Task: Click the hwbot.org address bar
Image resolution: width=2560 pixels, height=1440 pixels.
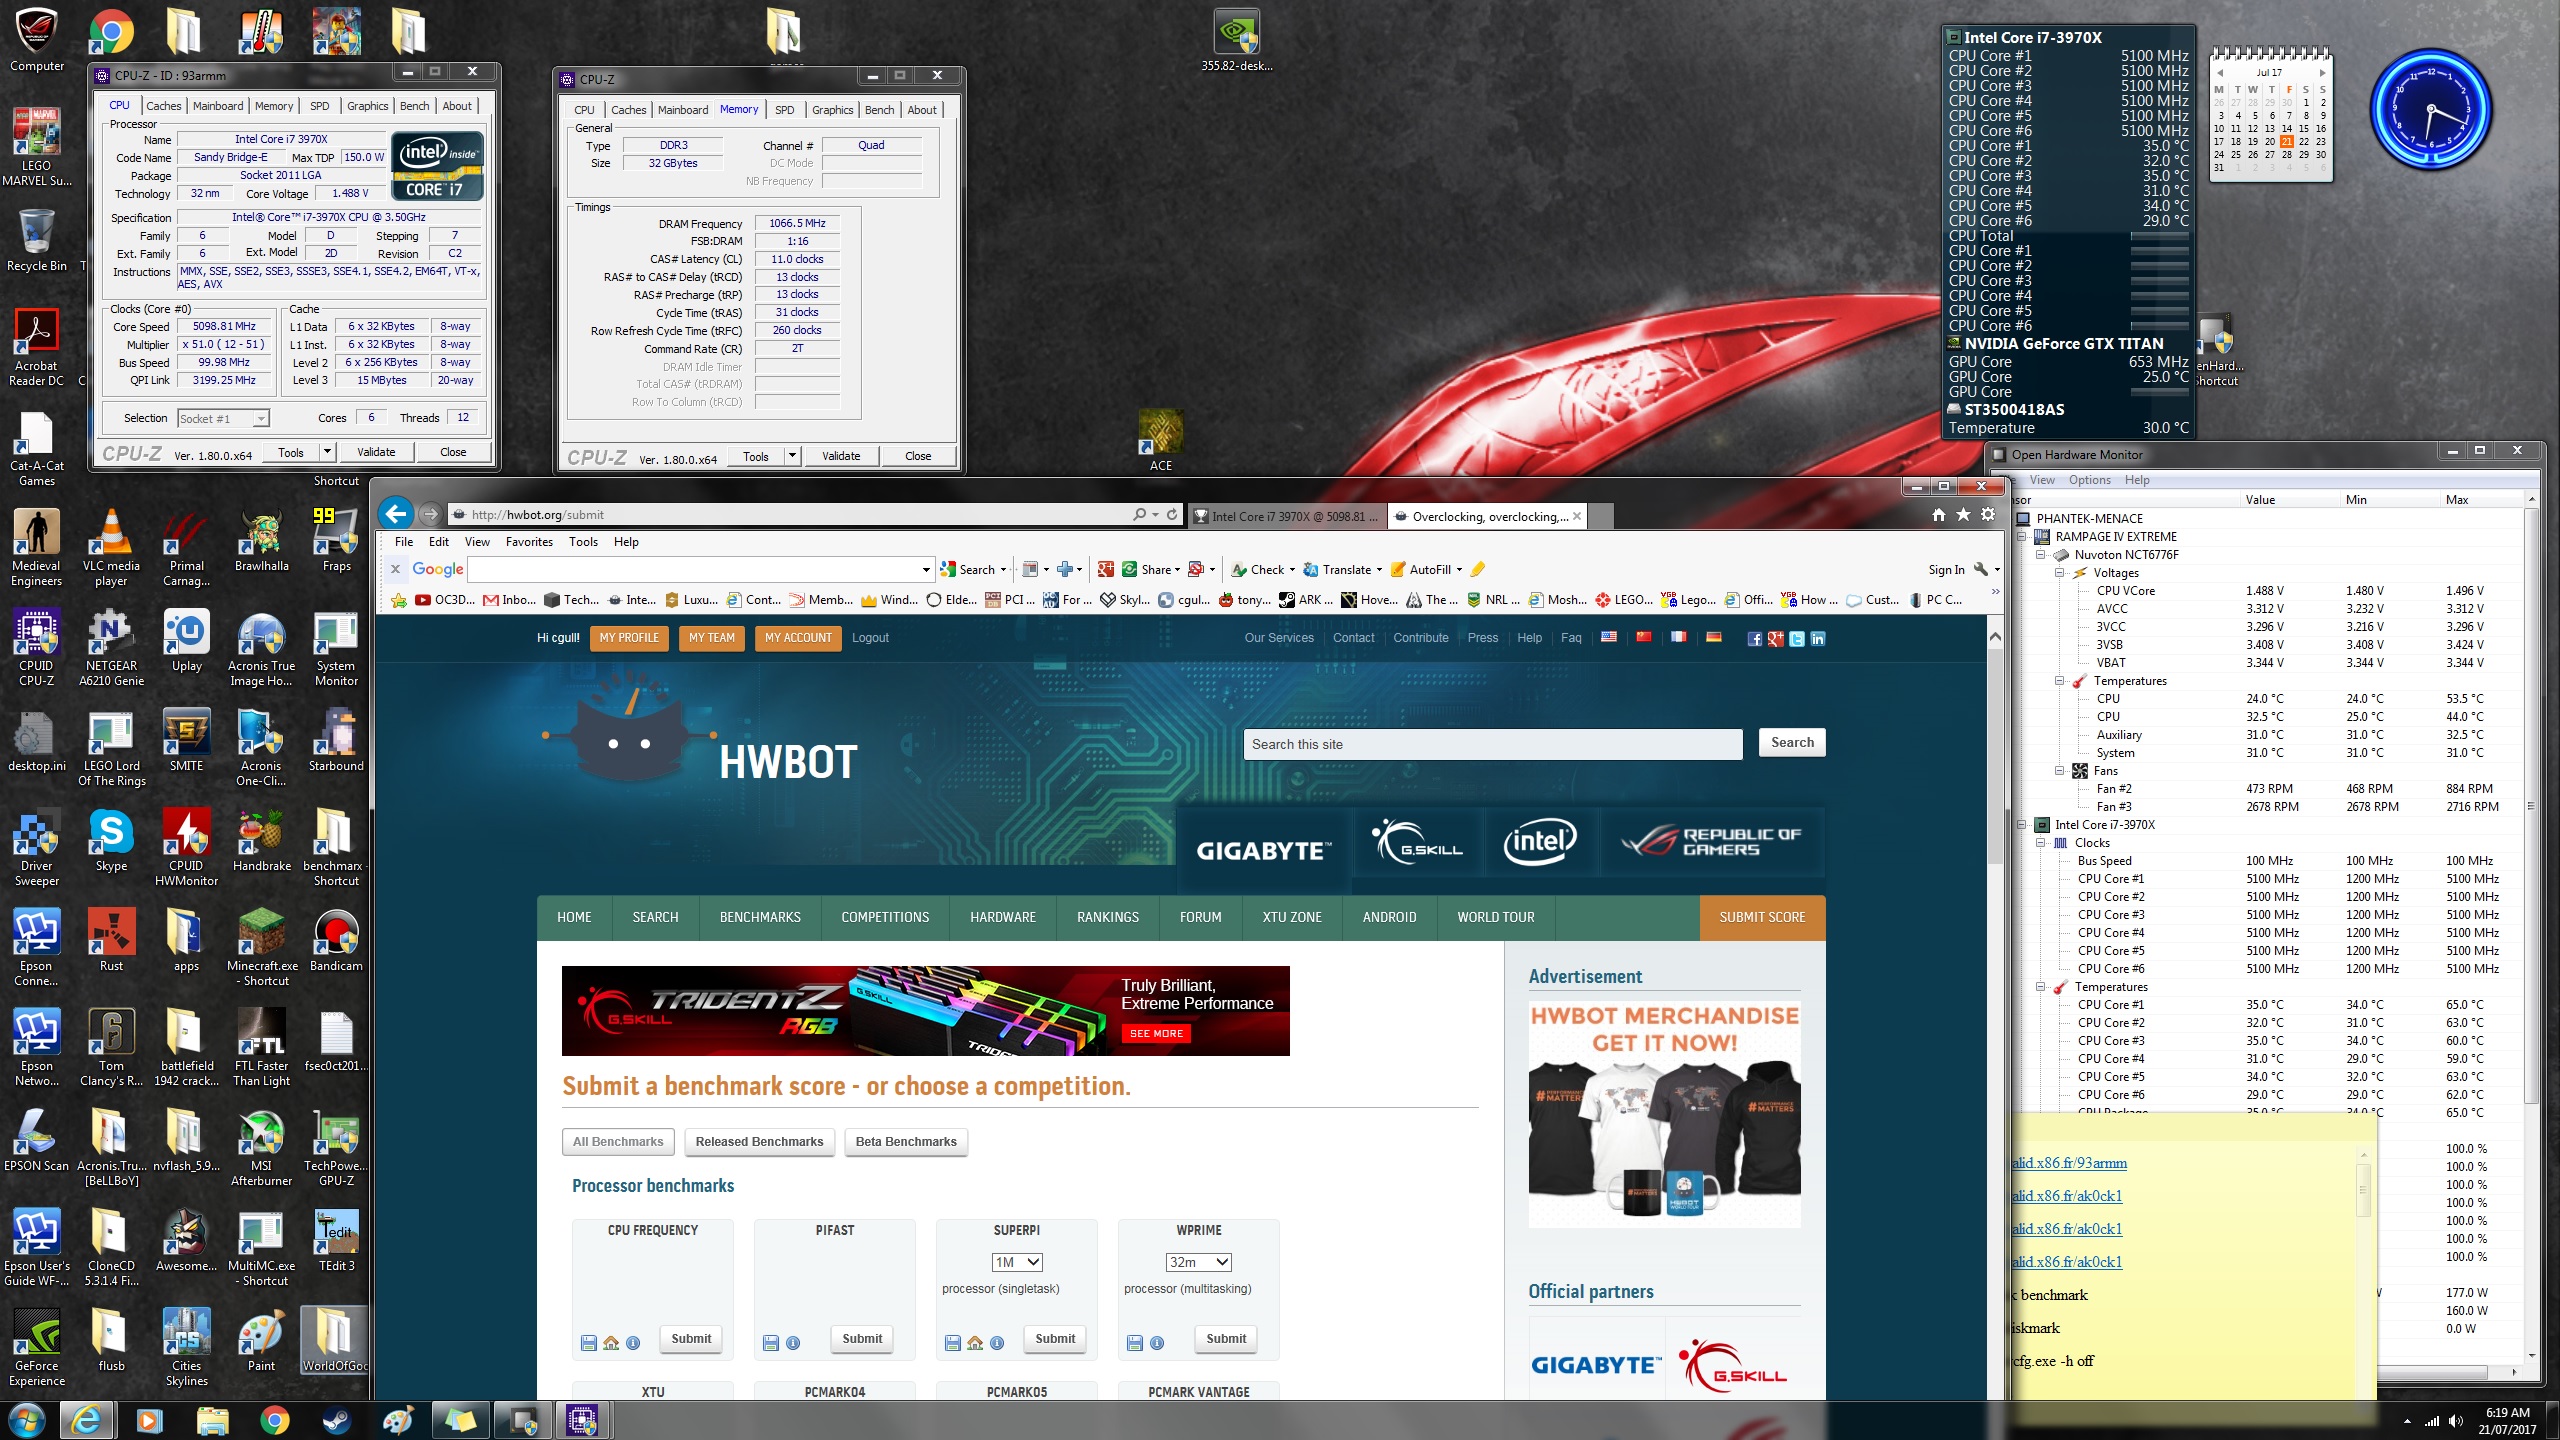Action: pos(790,515)
